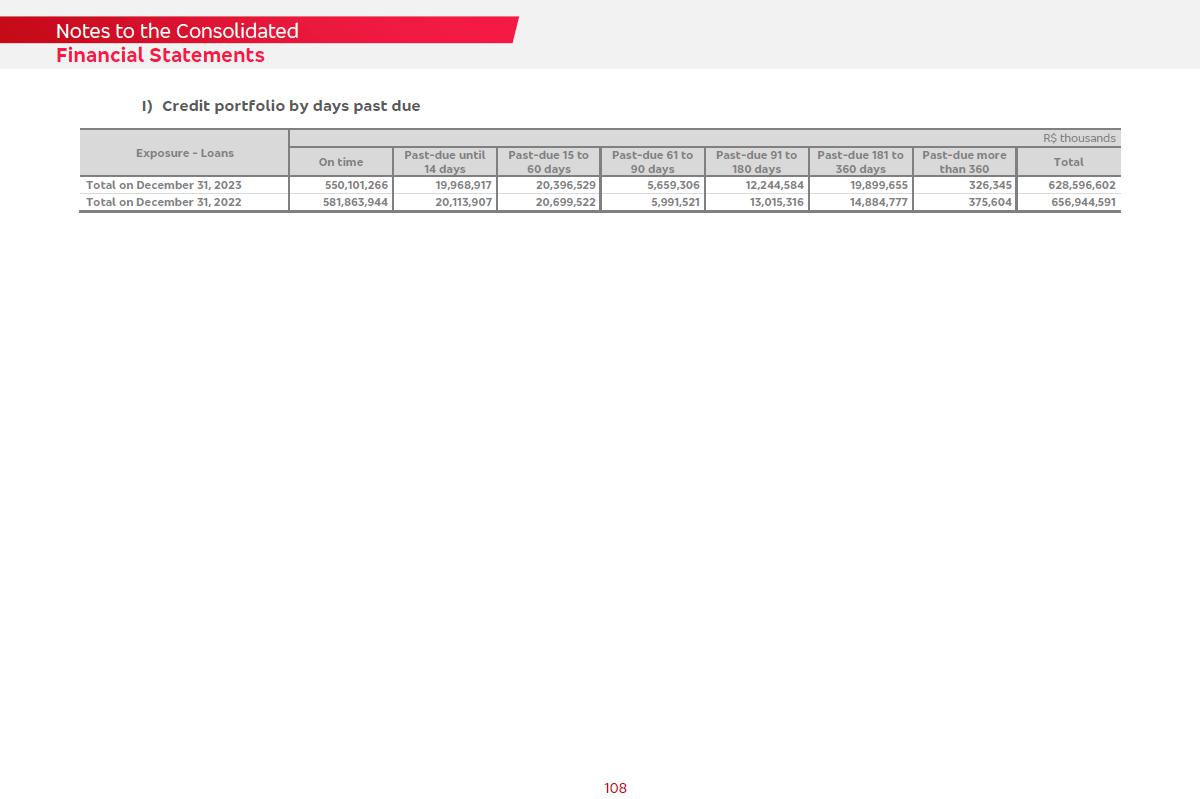Click the value 326,345
This screenshot has height=799, width=1200.
pos(991,185)
